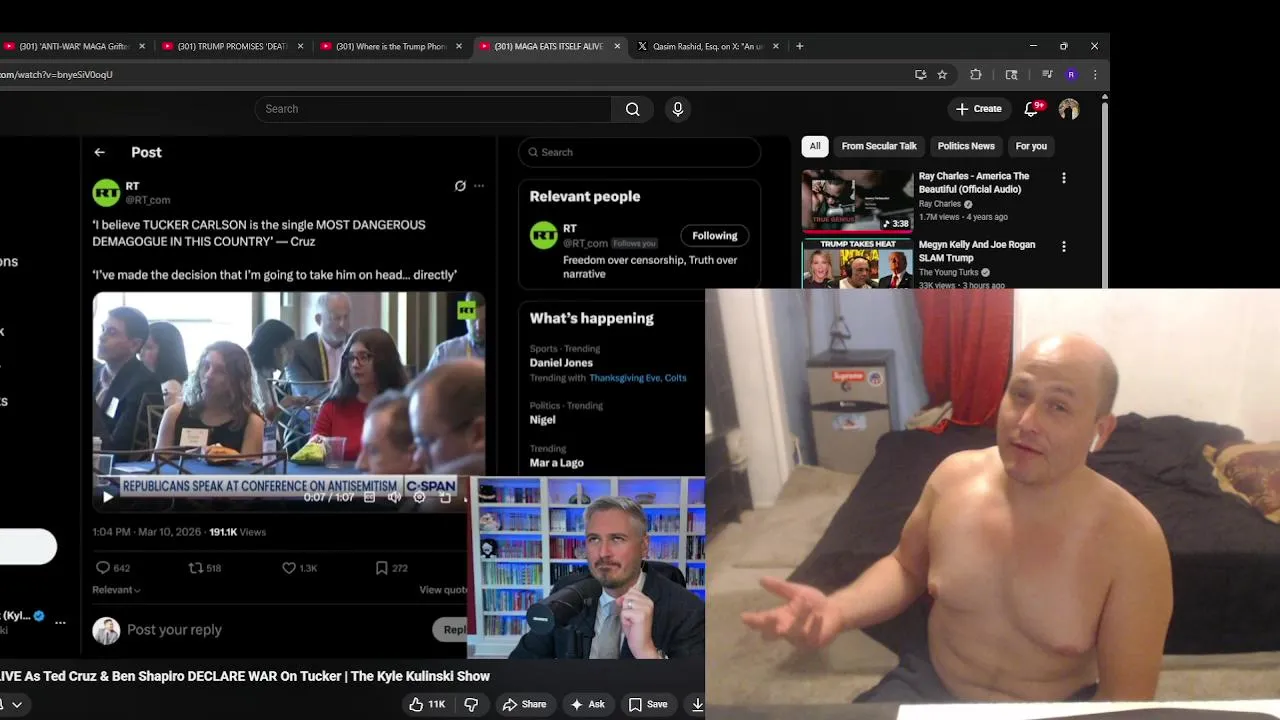Start voice search with the microphone icon
The image size is (1280, 720).
pyautogui.click(x=678, y=109)
